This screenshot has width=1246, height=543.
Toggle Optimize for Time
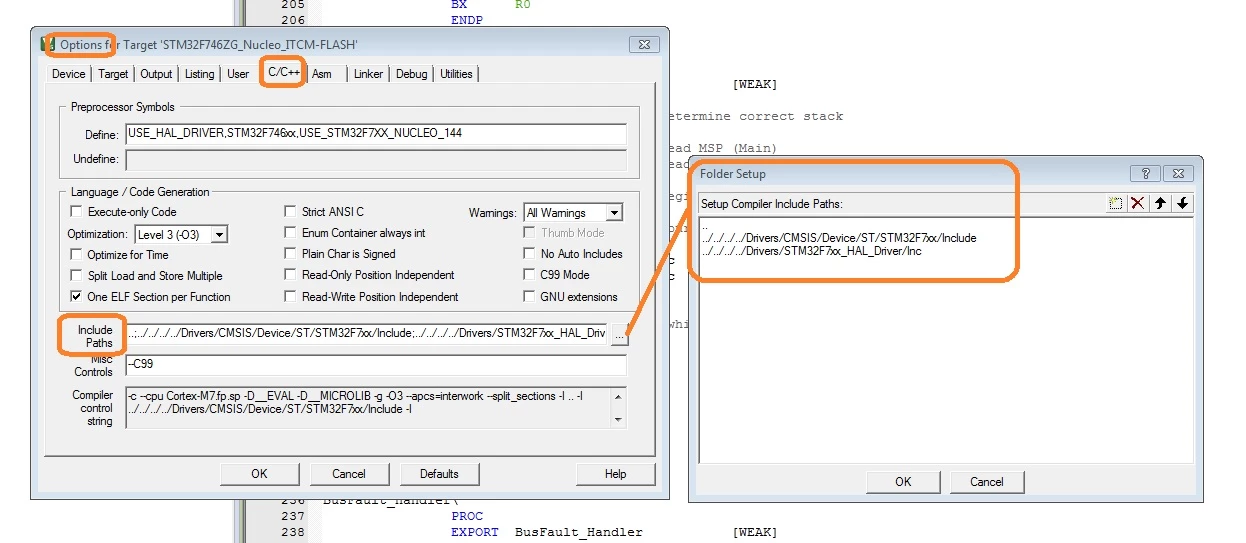(x=76, y=255)
